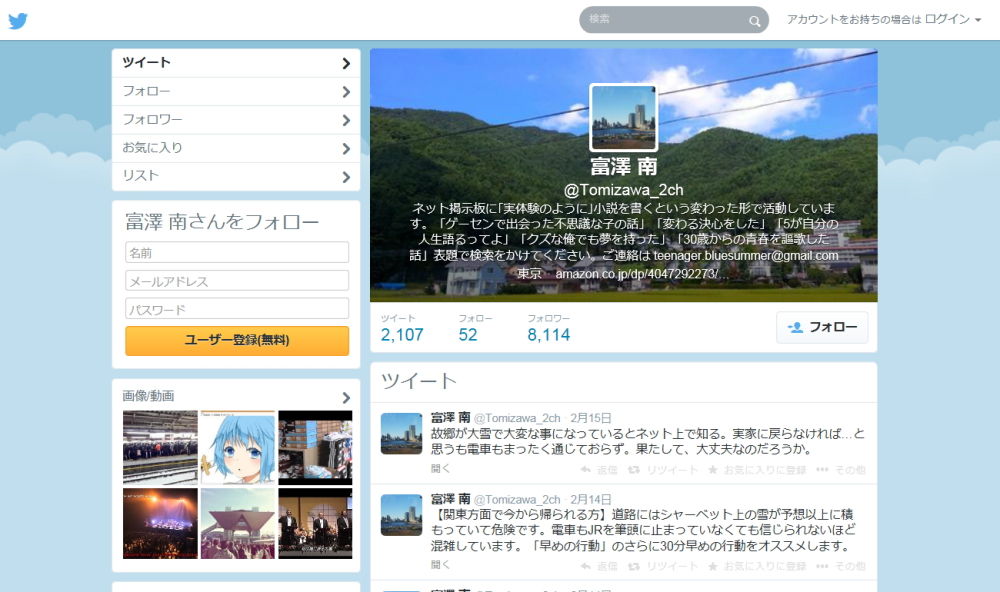1000x592 pixels.
Task: Click retweet icon on 2月15日 tweet
Action: pos(633,470)
